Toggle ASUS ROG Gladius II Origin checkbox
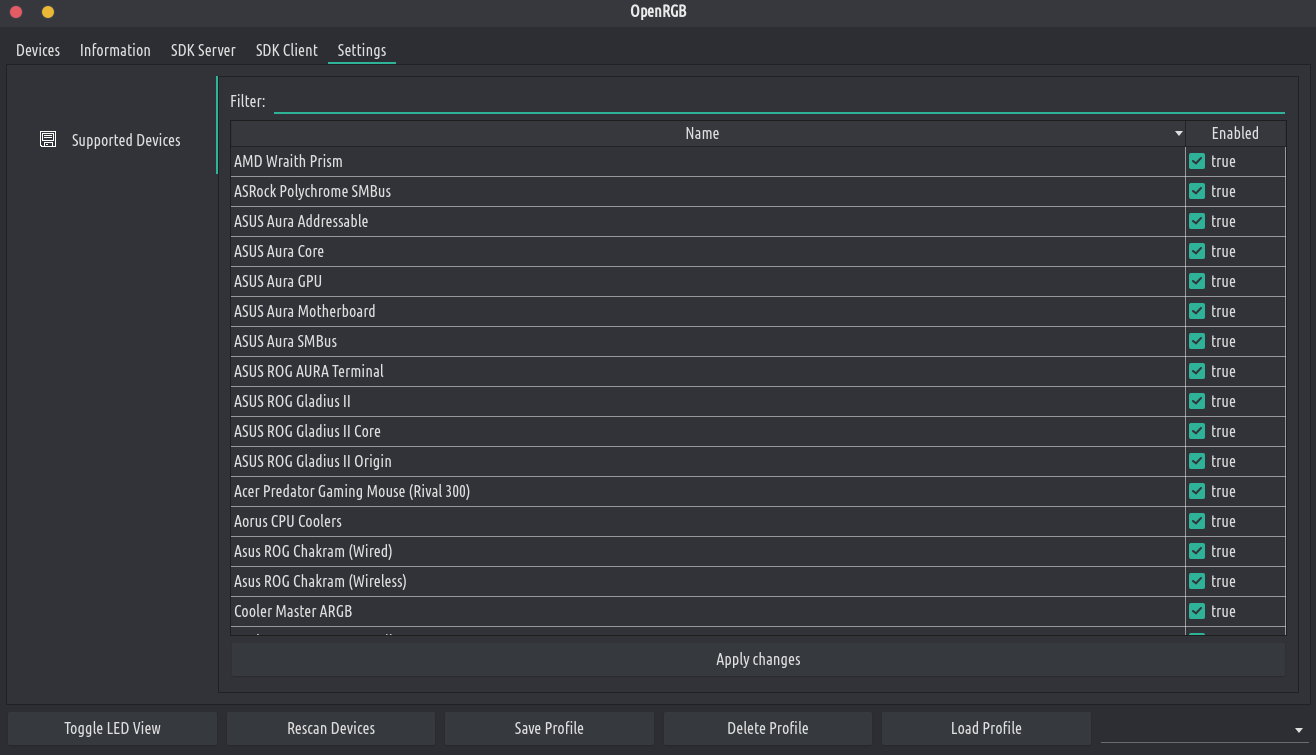The width and height of the screenshot is (1316, 755). pos(1197,461)
